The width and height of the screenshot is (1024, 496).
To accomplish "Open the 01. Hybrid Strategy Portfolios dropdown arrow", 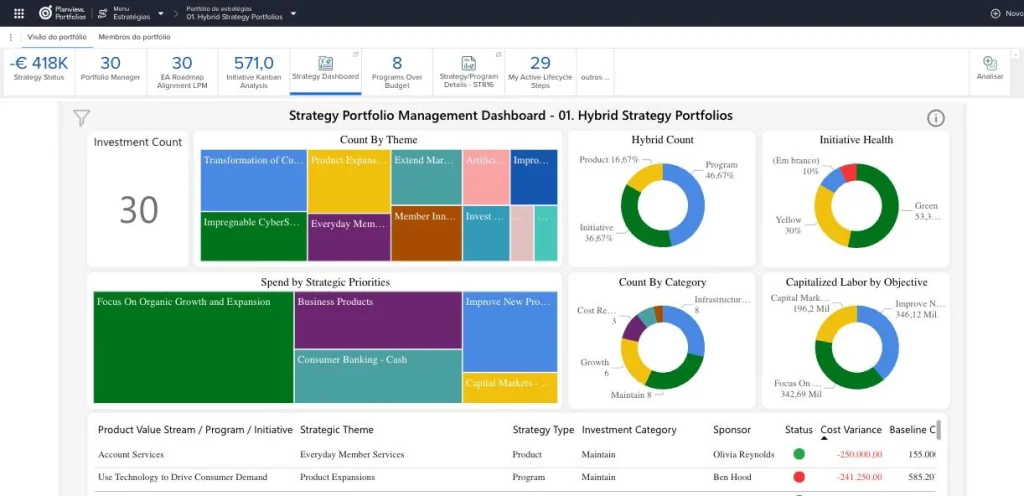I will click(x=293, y=13).
